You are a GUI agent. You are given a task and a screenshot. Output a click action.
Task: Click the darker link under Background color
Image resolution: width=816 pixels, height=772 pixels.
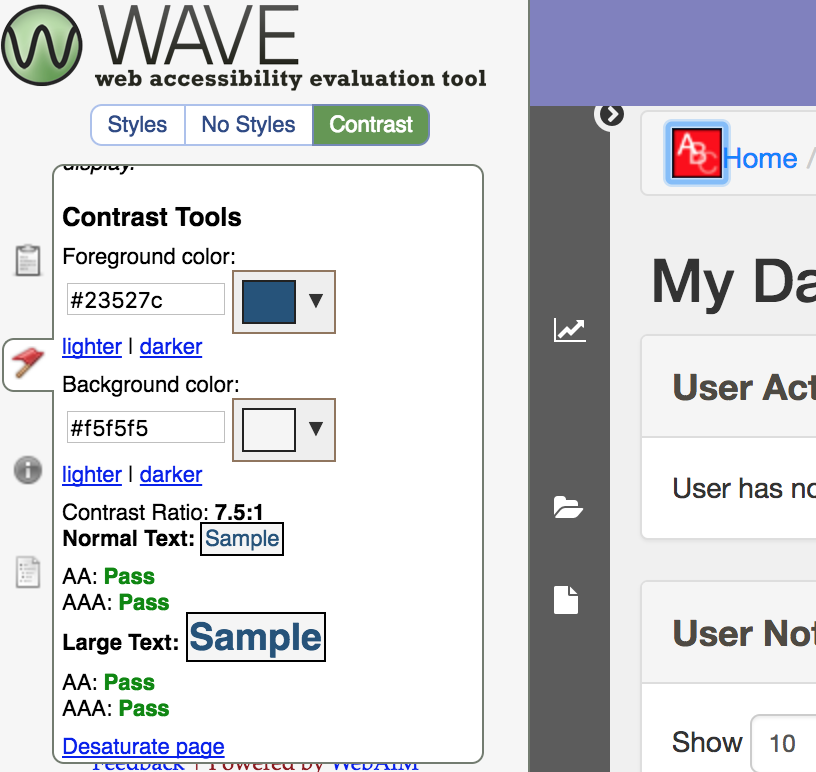click(171, 475)
